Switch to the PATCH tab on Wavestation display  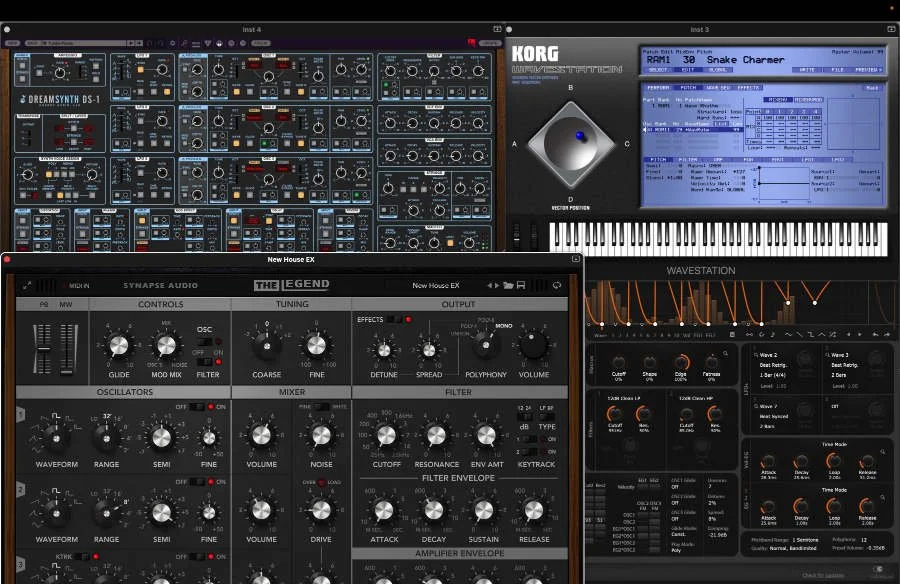tap(687, 88)
